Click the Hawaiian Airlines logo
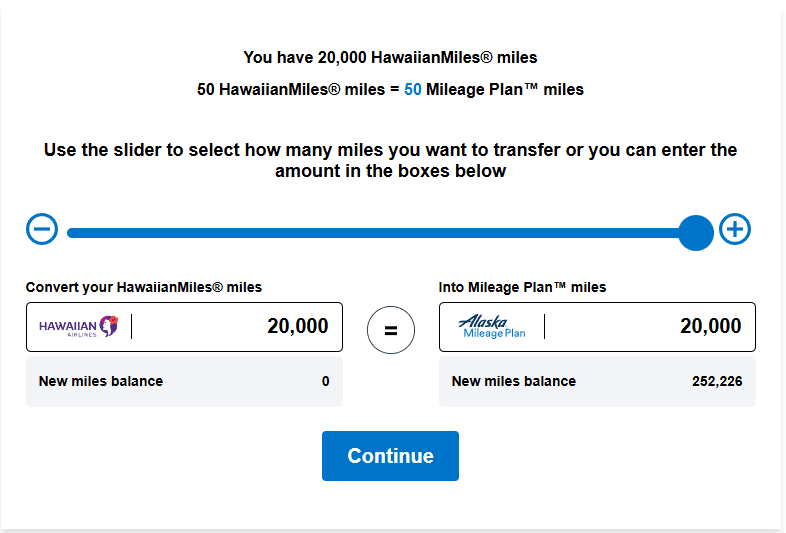The height and width of the screenshot is (533, 786). pyautogui.click(x=79, y=327)
